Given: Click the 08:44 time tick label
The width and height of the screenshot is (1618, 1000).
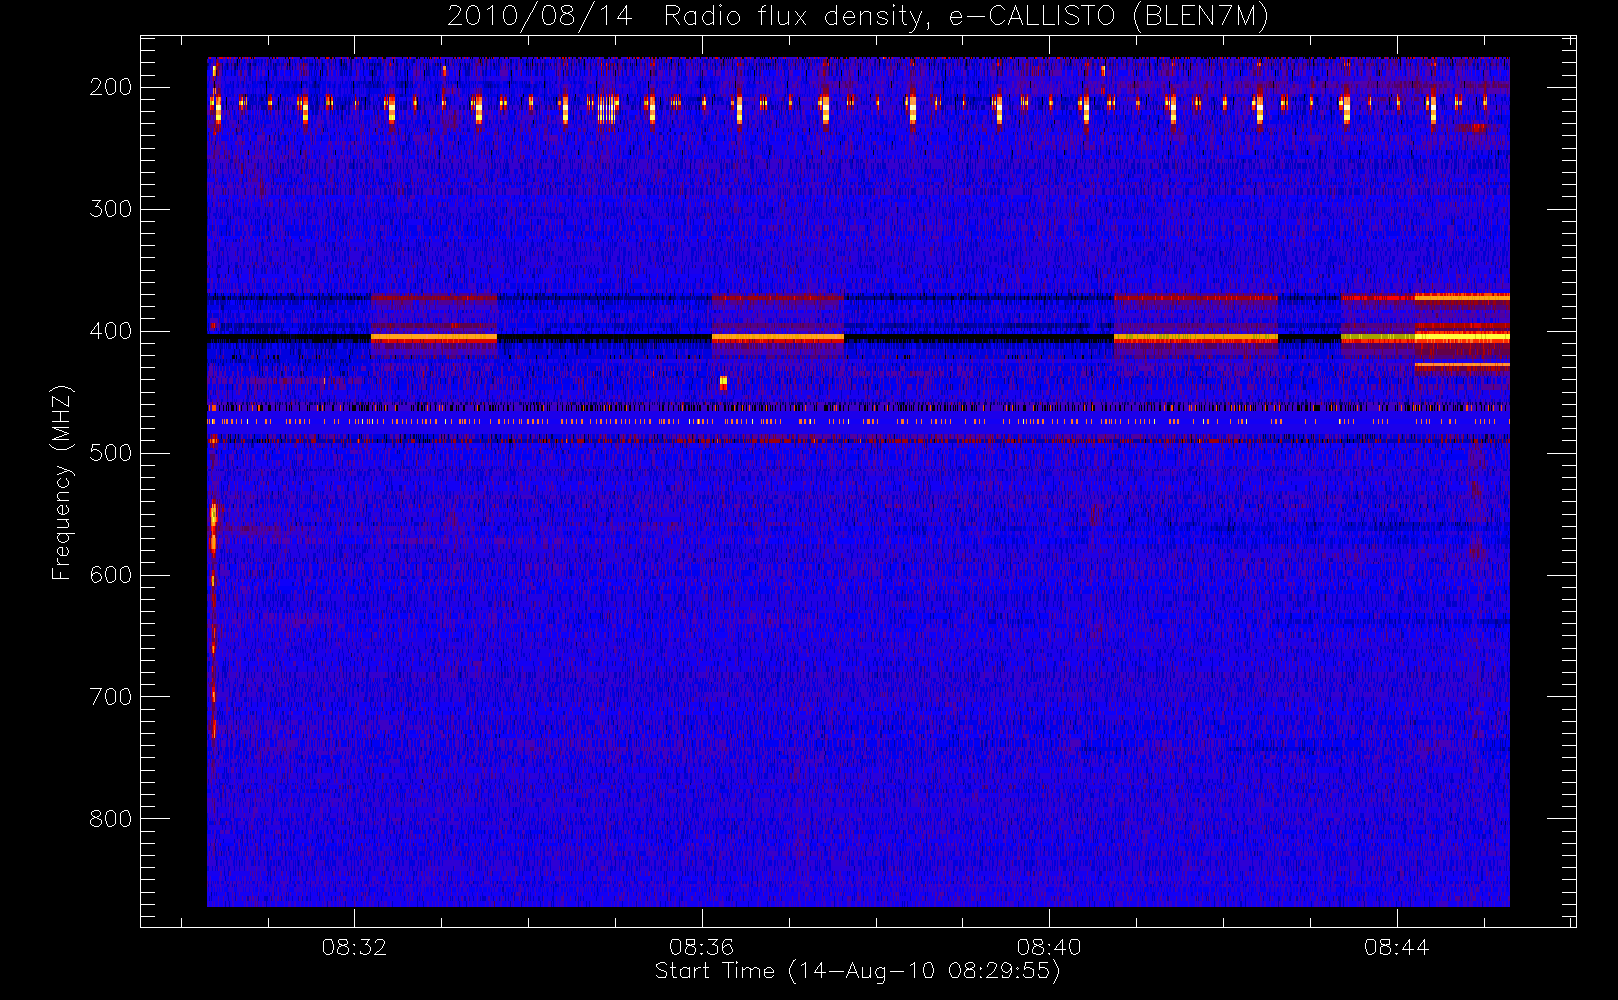Looking at the screenshot, I should pyautogui.click(x=1397, y=947).
